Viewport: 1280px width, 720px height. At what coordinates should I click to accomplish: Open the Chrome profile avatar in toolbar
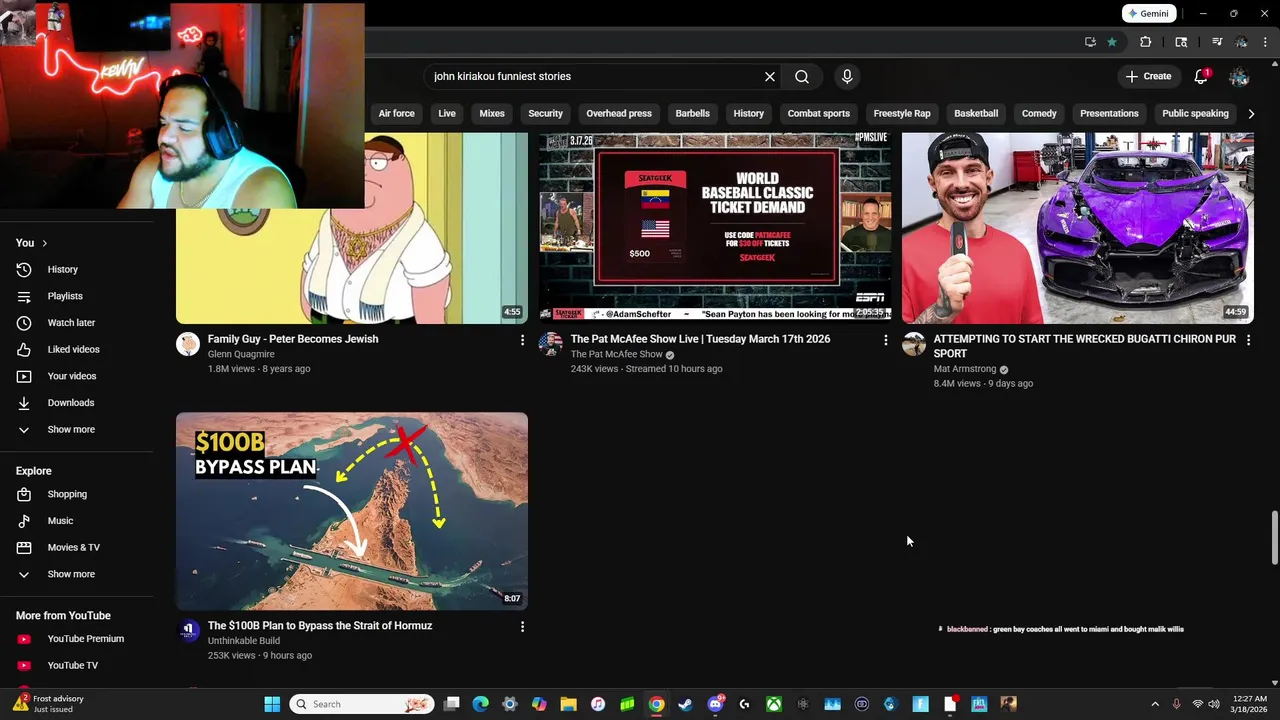click(x=1241, y=42)
